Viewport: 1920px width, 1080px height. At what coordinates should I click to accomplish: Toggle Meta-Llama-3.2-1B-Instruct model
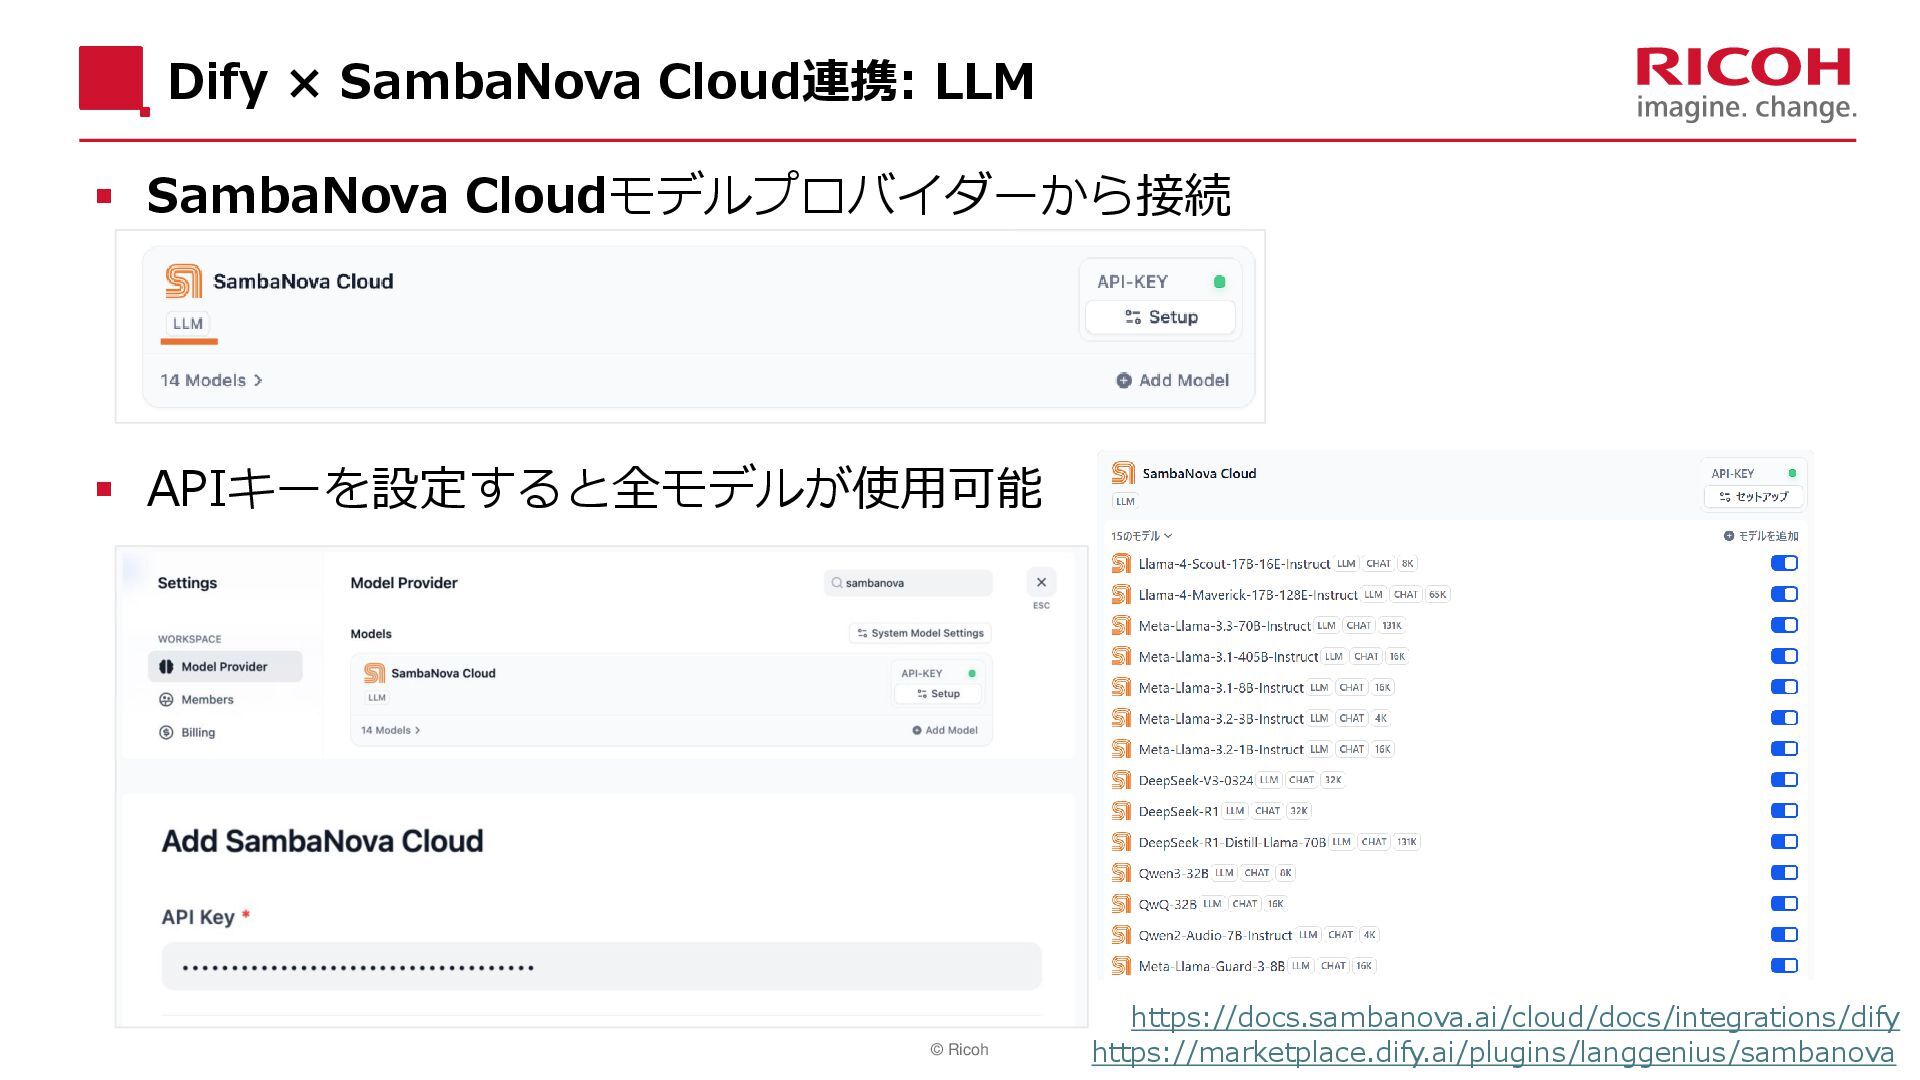tap(1784, 749)
